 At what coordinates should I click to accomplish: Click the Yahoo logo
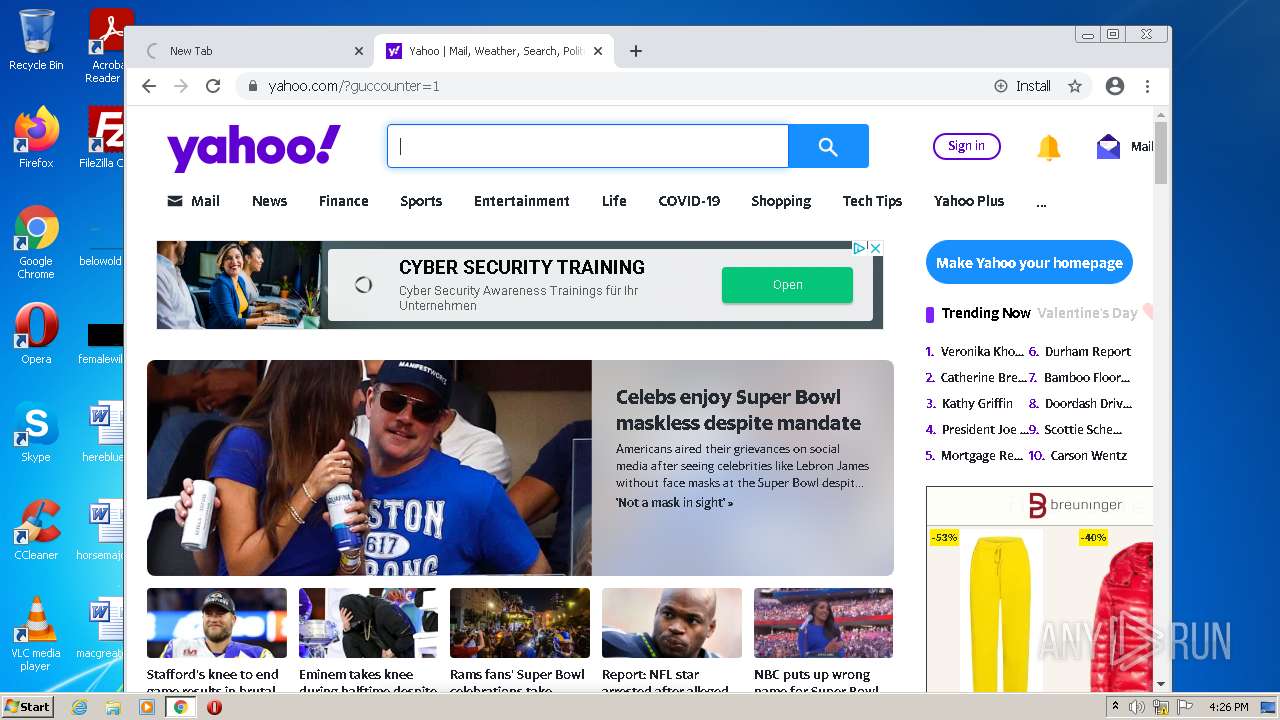coord(254,148)
